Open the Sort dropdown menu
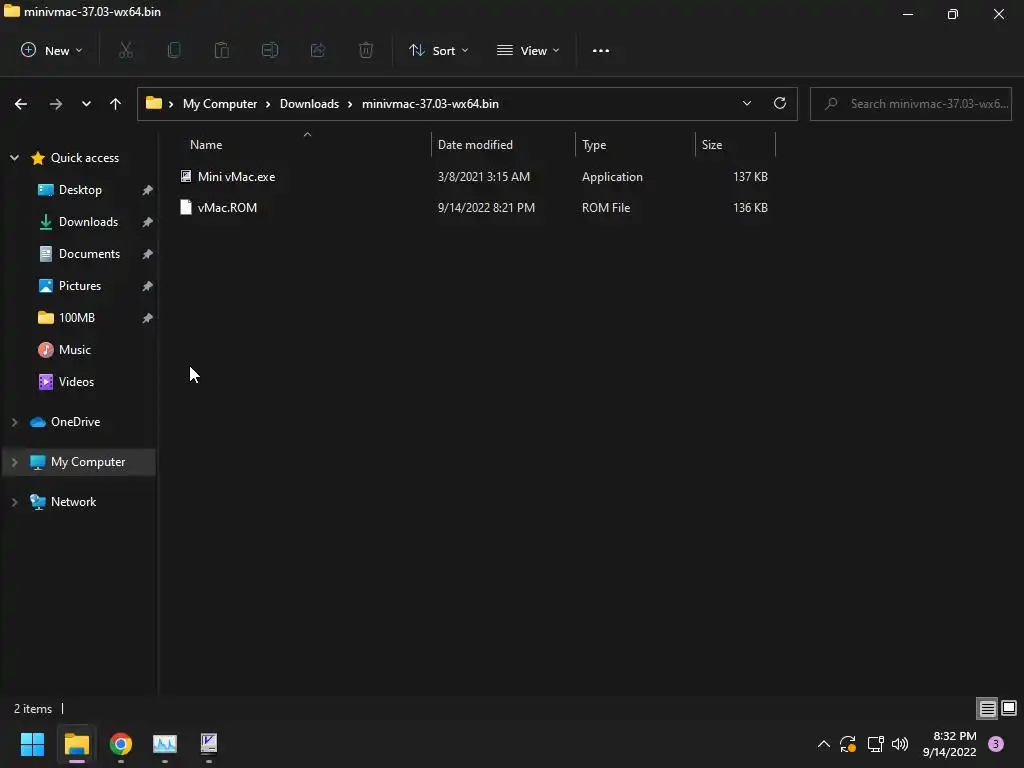Screen dimensions: 1024x768 point(438,50)
